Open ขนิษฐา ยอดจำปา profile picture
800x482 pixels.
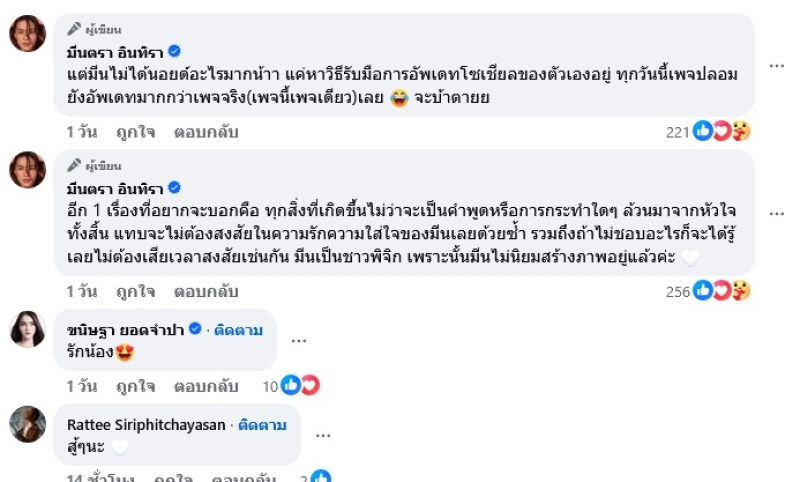pos(28,329)
